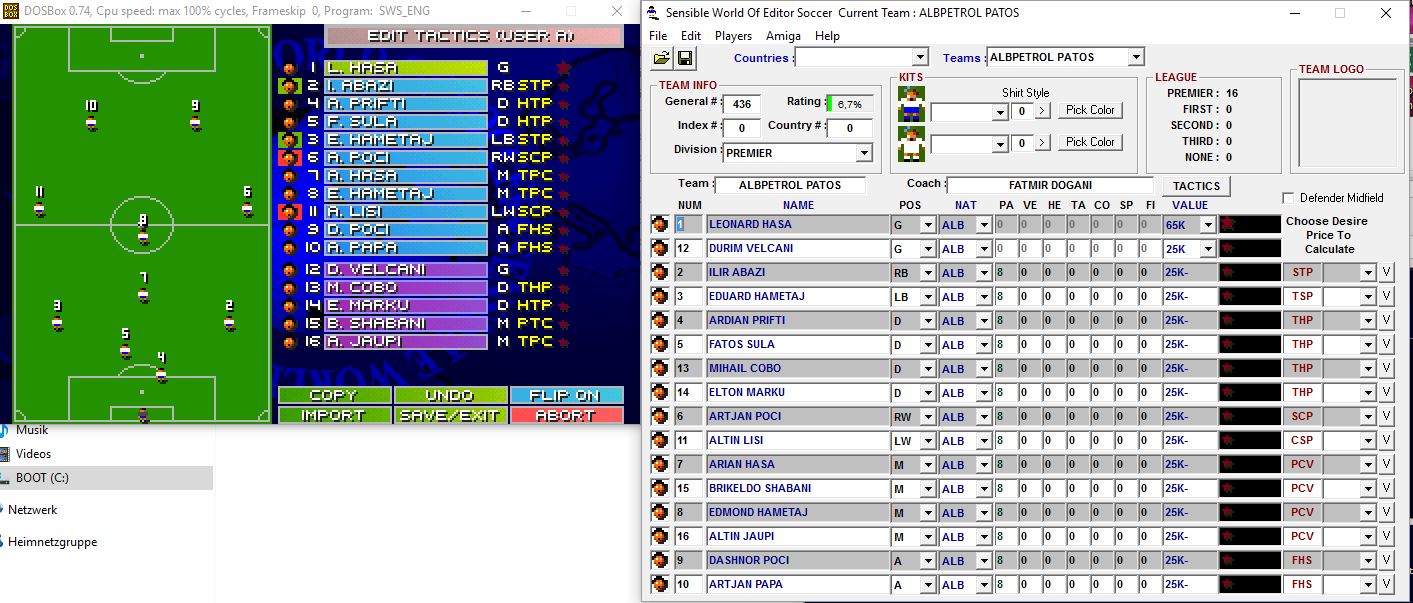
Task: Click the away kit shirt preview icon
Action: [x=911, y=143]
